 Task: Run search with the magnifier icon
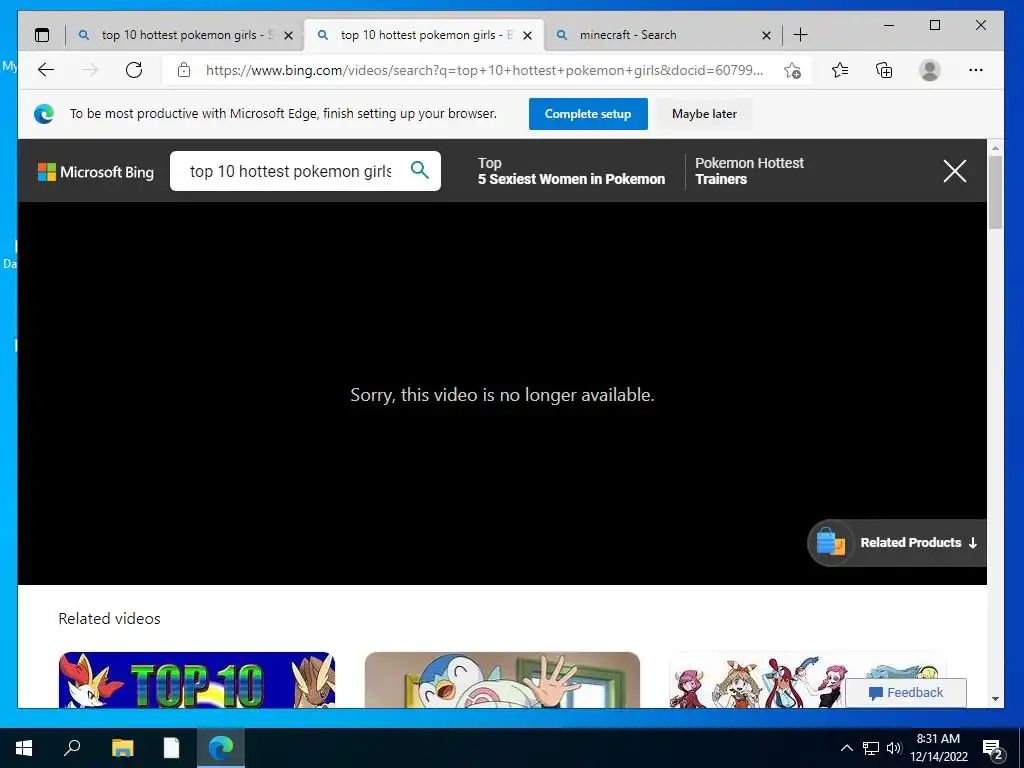coord(420,170)
